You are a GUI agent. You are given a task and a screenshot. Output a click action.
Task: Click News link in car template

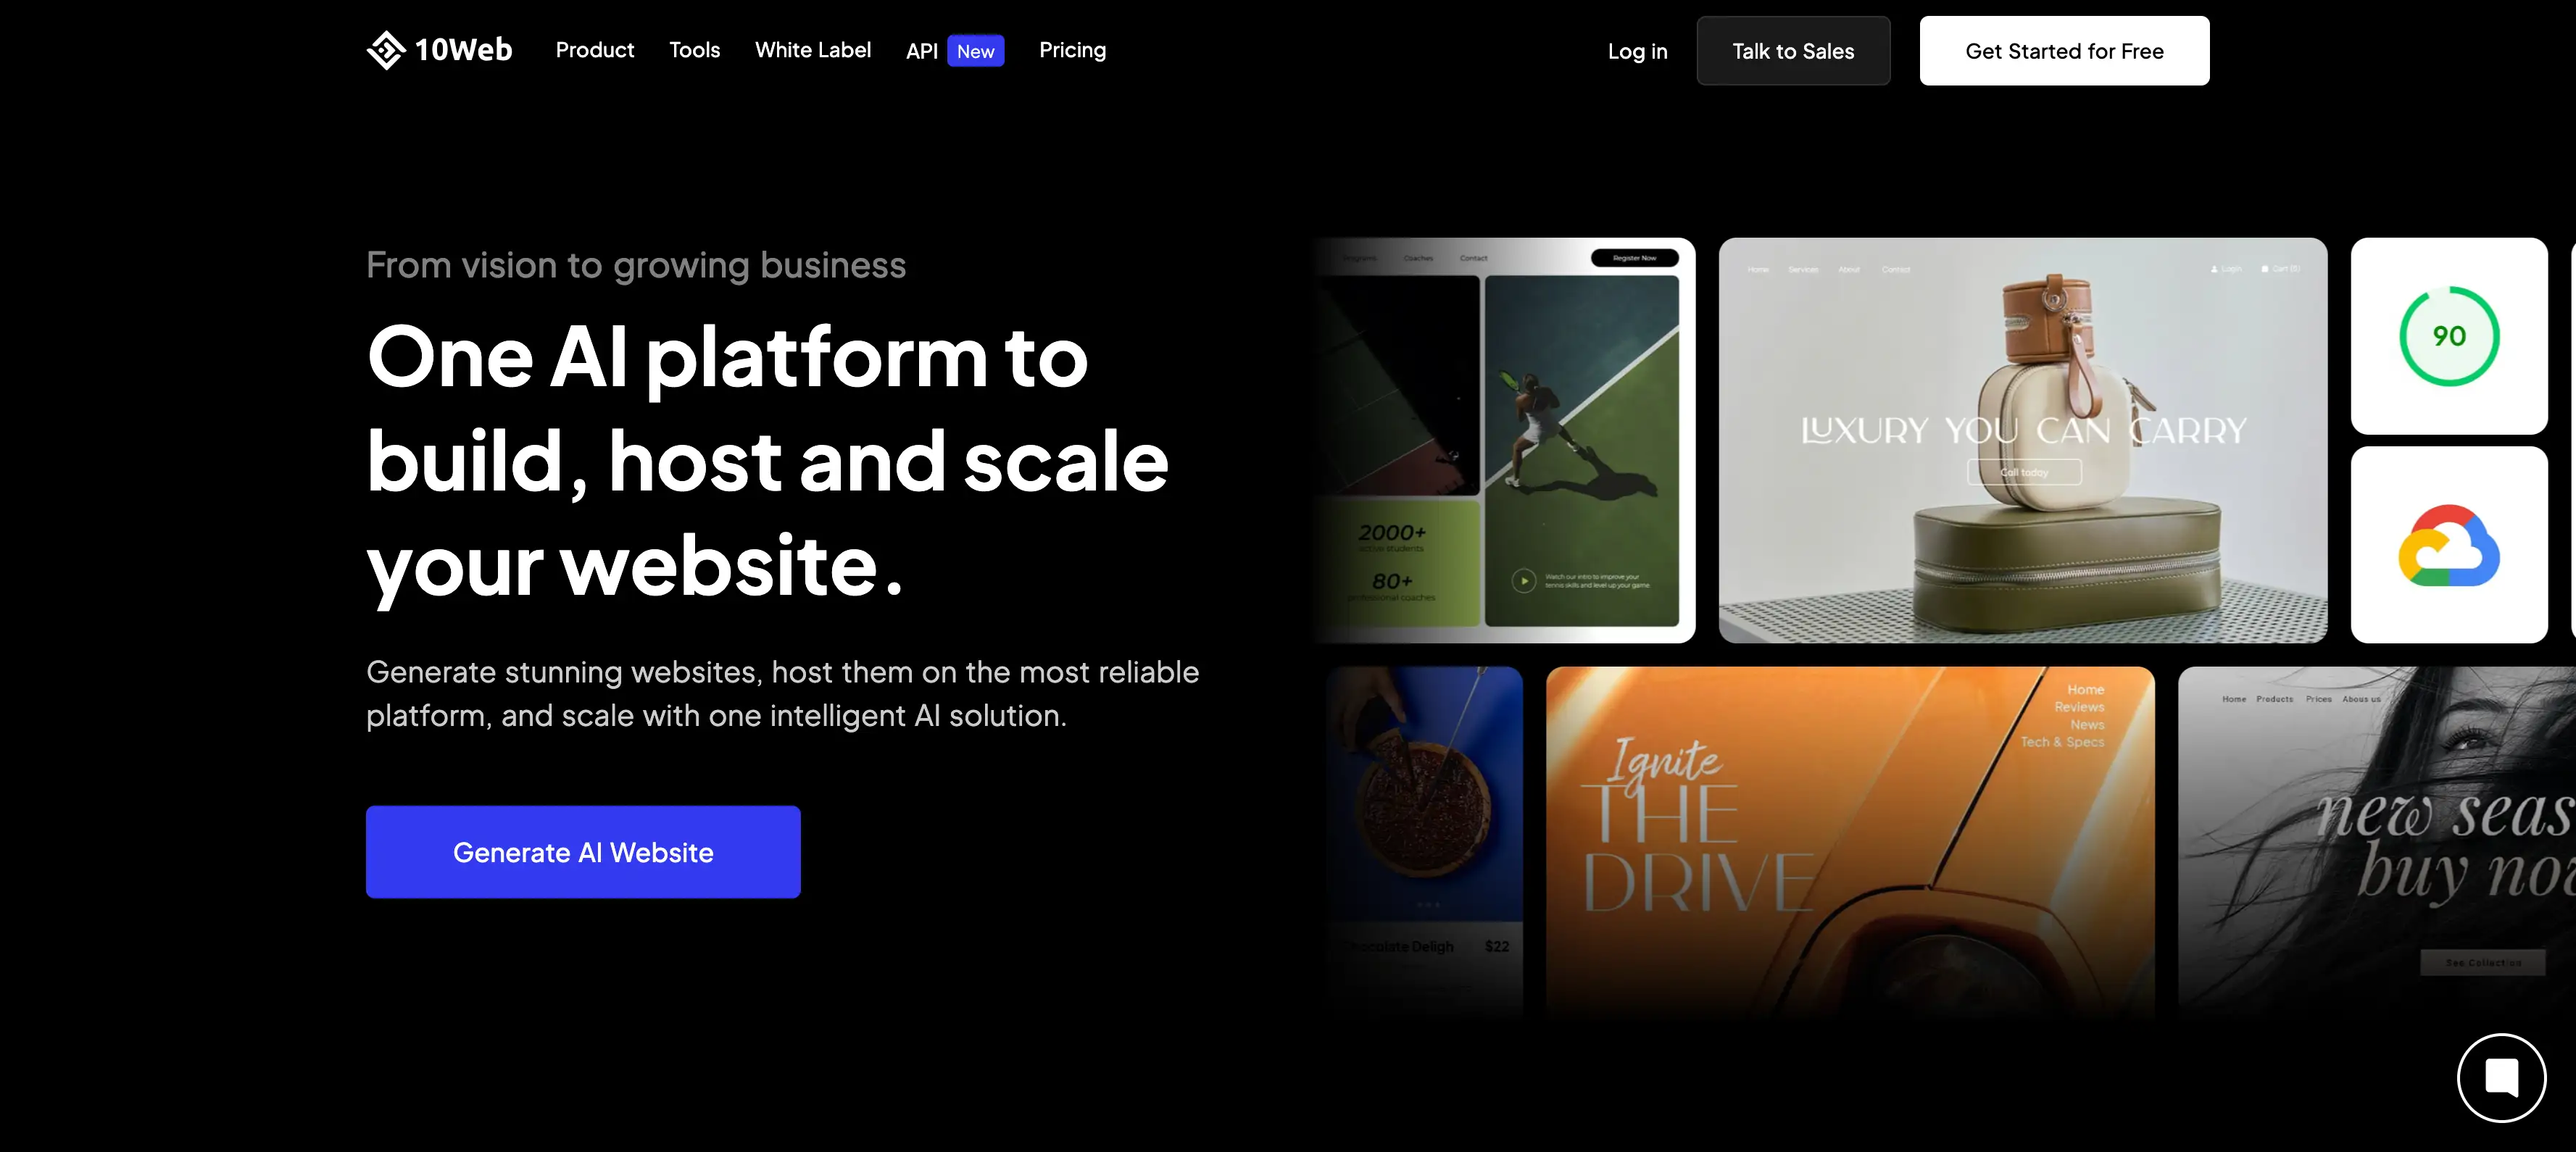2087,724
